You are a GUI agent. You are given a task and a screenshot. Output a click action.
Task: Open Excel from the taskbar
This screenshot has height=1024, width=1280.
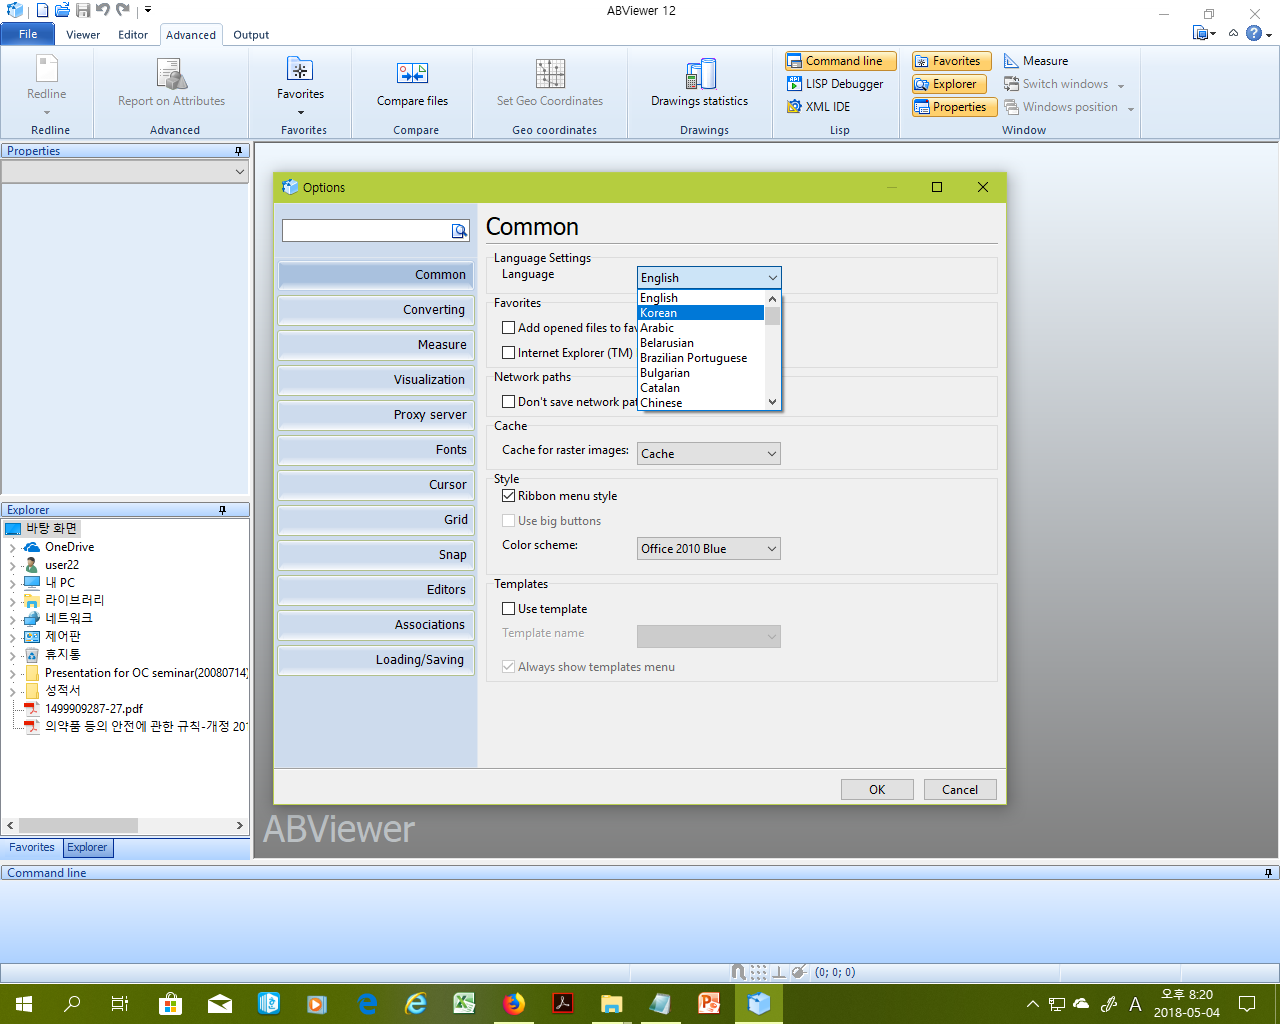[464, 1003]
